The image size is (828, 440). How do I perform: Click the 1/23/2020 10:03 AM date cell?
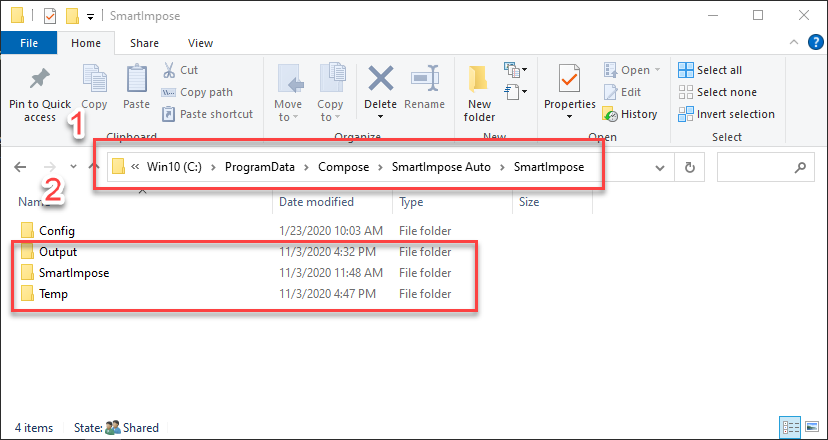click(x=331, y=231)
